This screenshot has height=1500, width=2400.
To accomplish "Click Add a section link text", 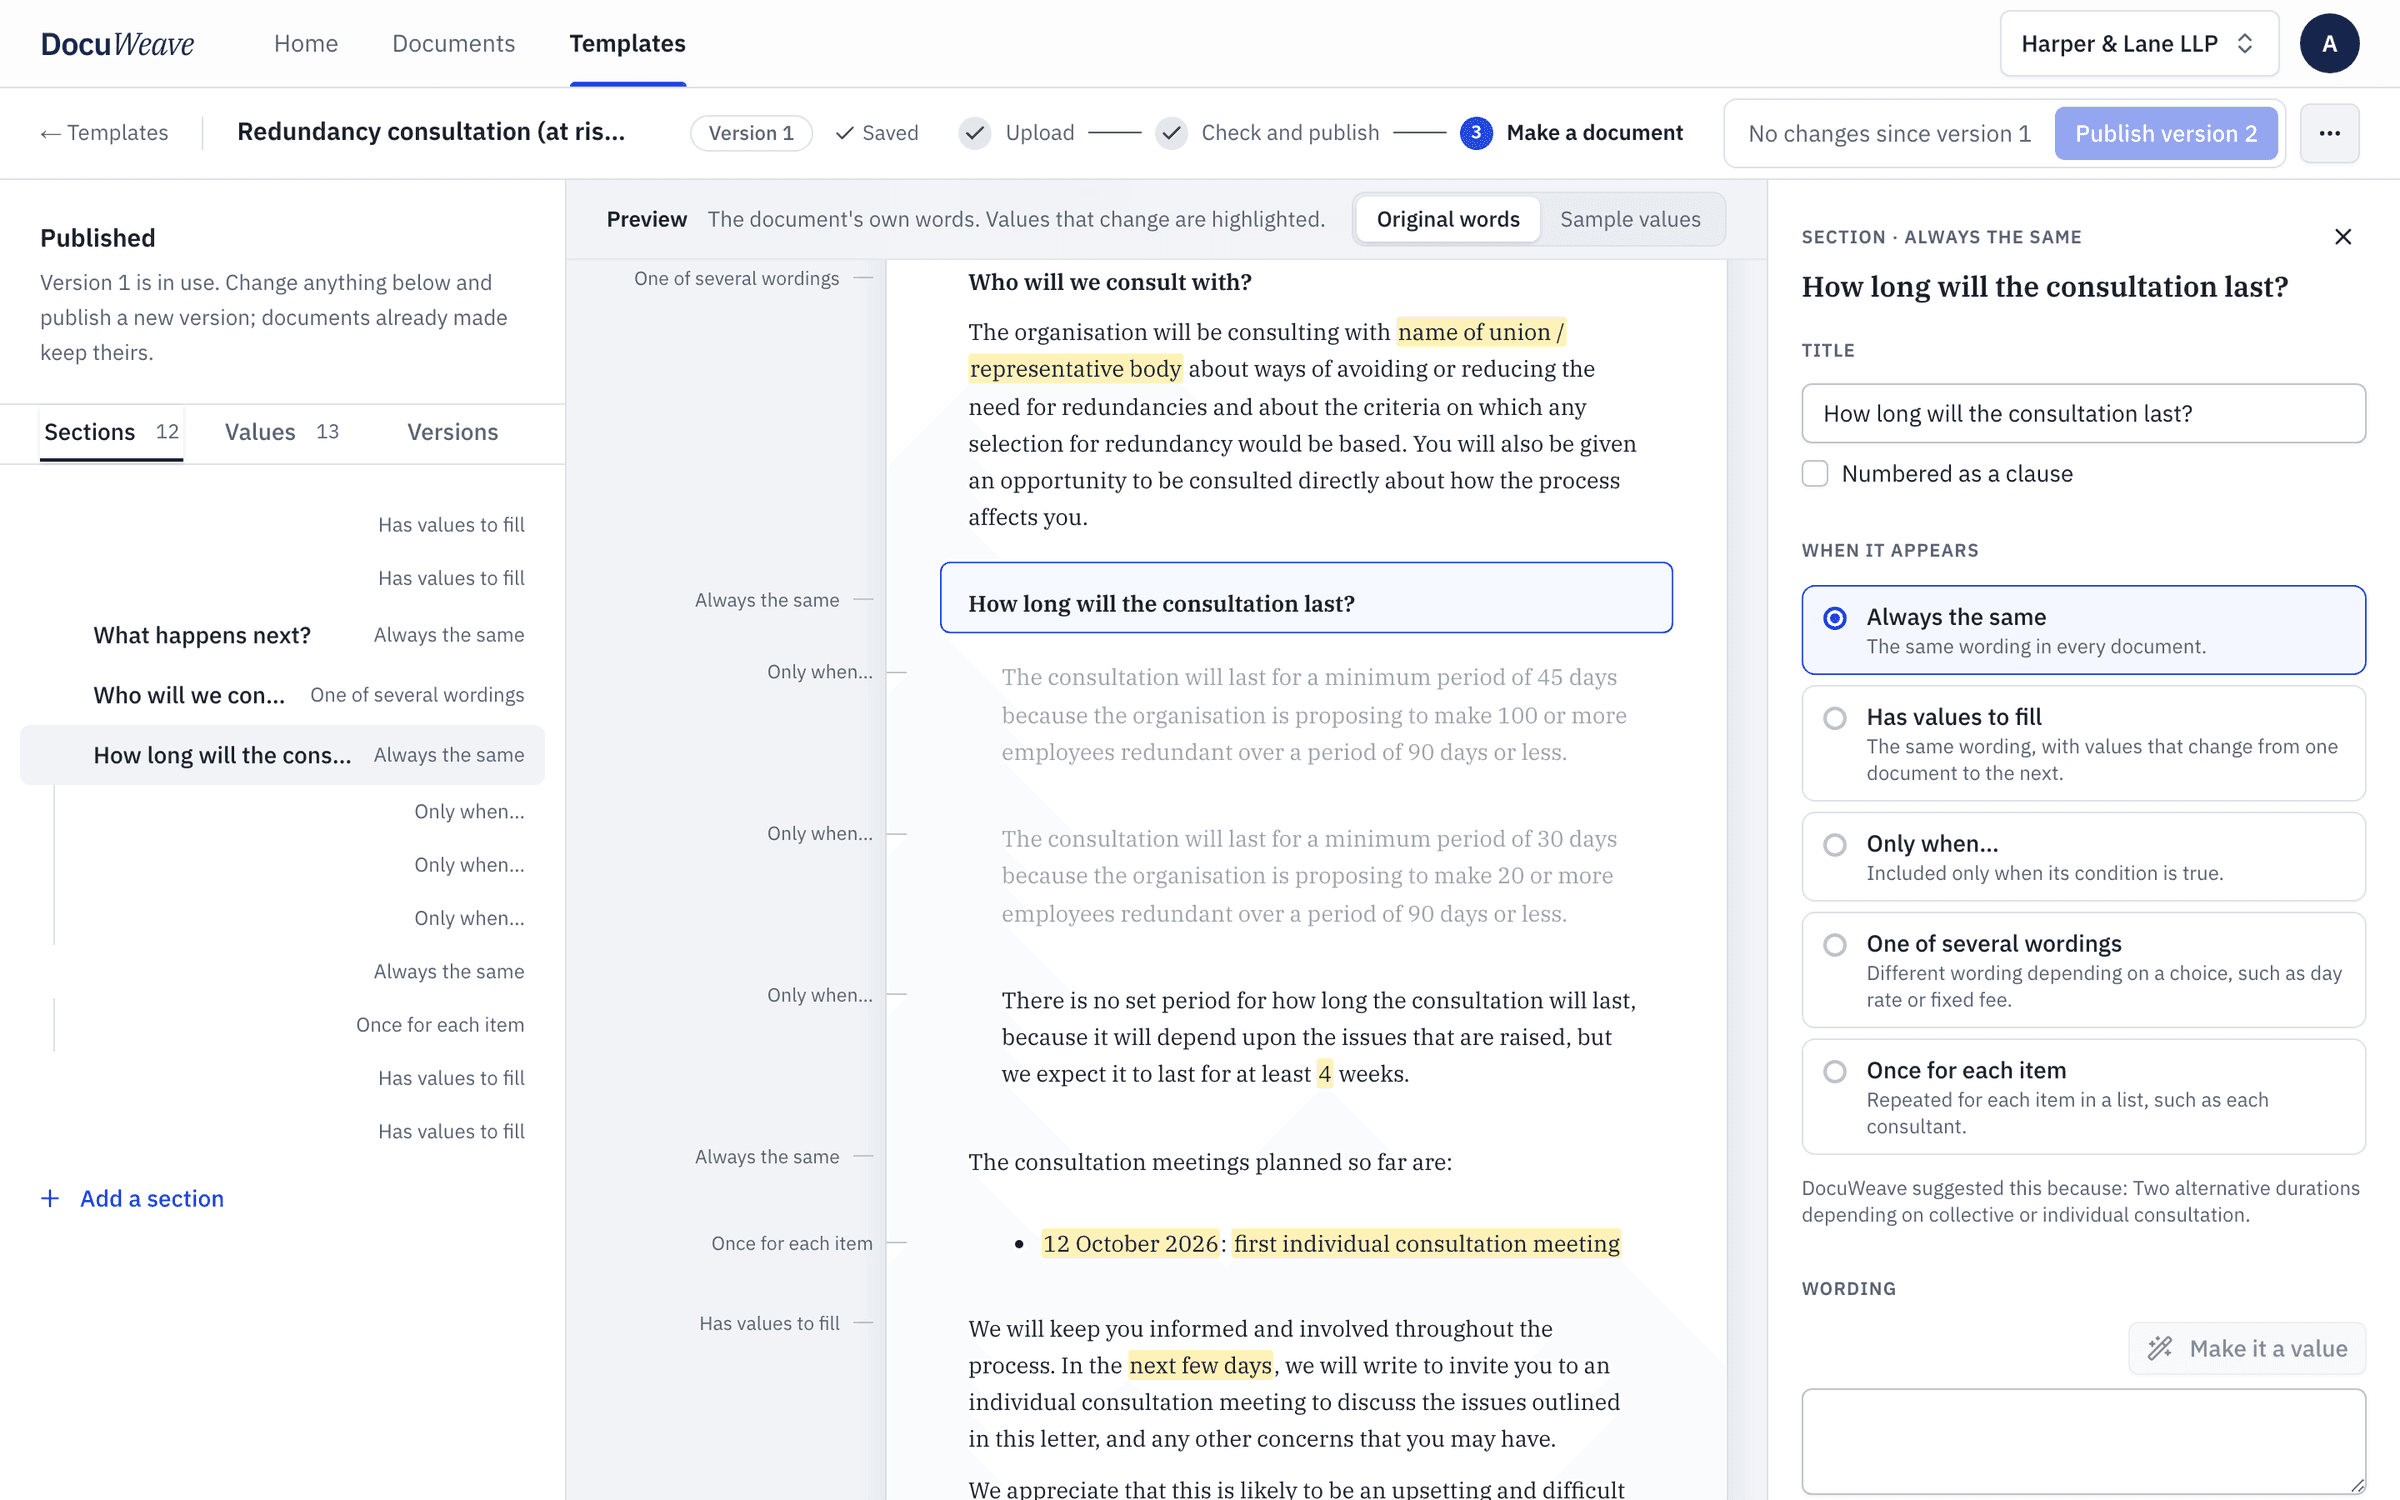I will click(152, 1198).
